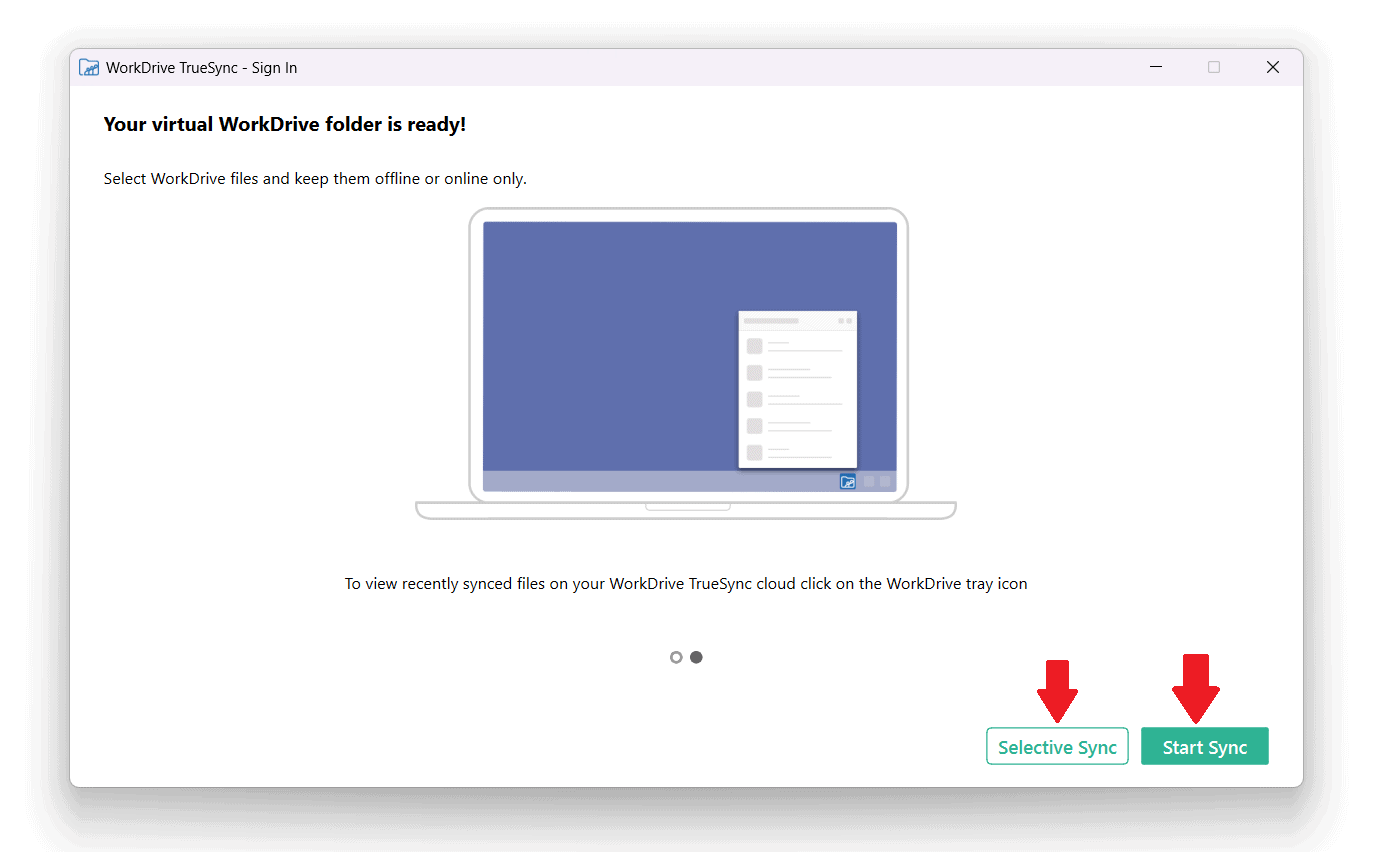Click the purple laptop screen illustration
Viewport: 1375px width, 852px height.
tap(690, 357)
